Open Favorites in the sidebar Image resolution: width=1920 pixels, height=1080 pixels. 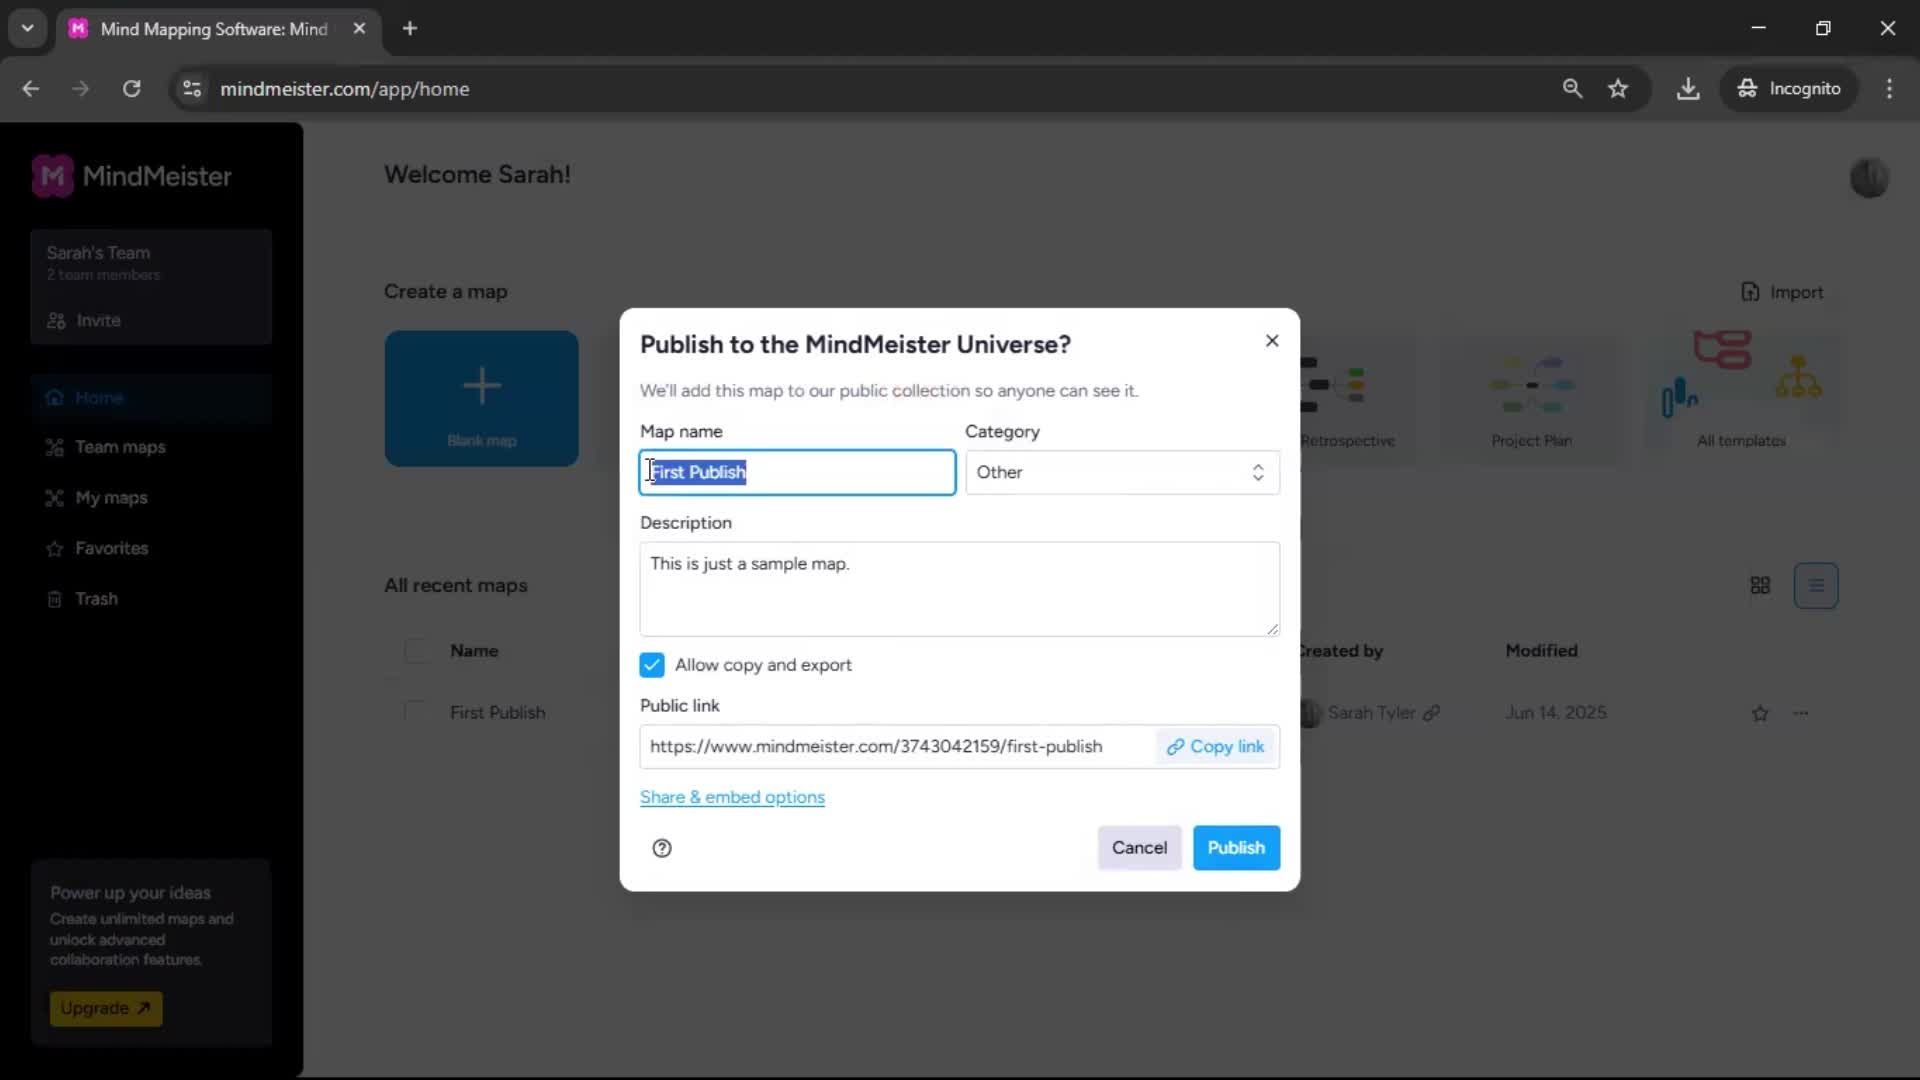[111, 548]
